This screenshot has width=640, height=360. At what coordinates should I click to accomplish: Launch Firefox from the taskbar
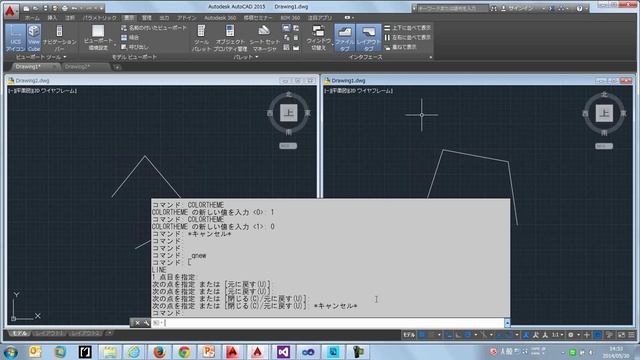159,351
